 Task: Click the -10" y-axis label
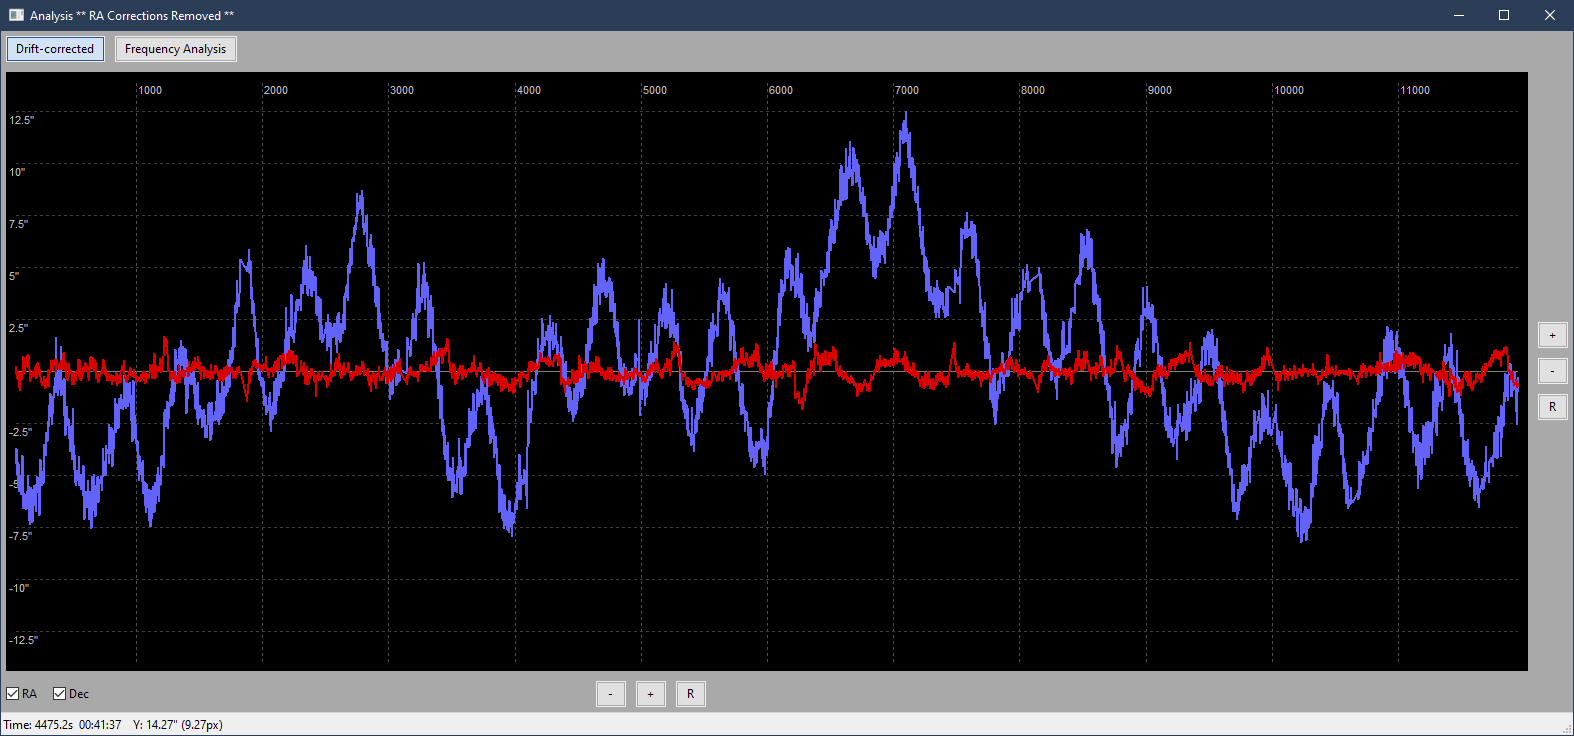pyautogui.click(x=19, y=588)
